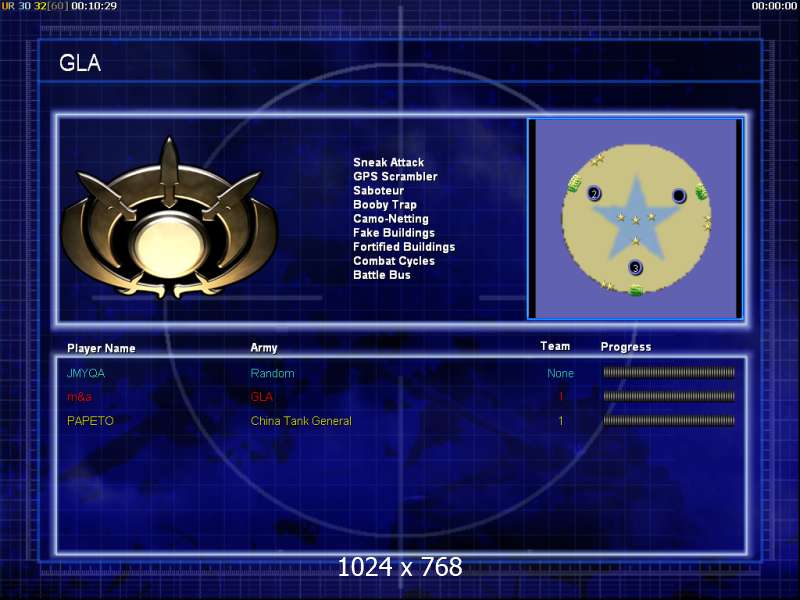Click the green supply pile at minimap bottom
The image size is (800, 600).
coord(636,291)
